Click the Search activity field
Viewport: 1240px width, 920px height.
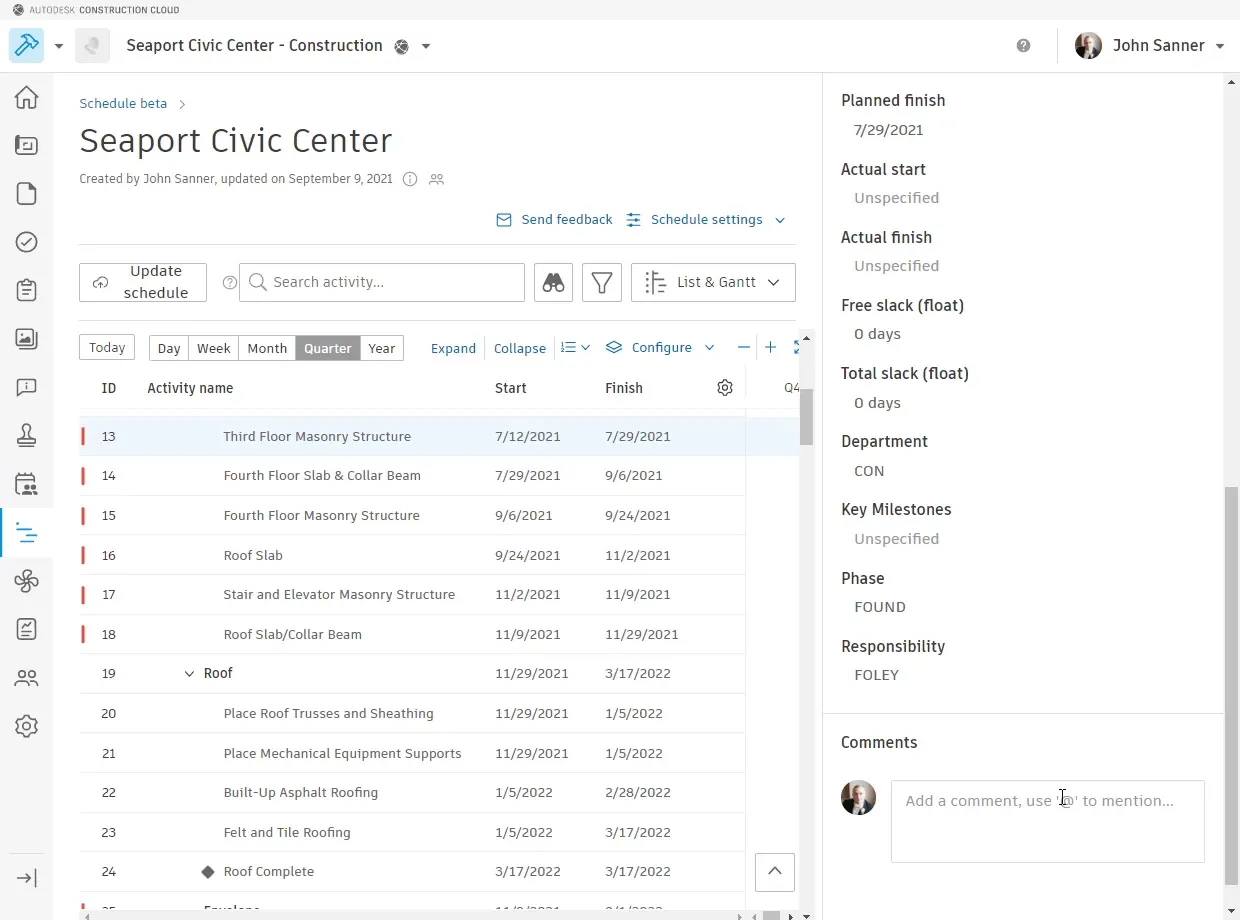point(382,283)
